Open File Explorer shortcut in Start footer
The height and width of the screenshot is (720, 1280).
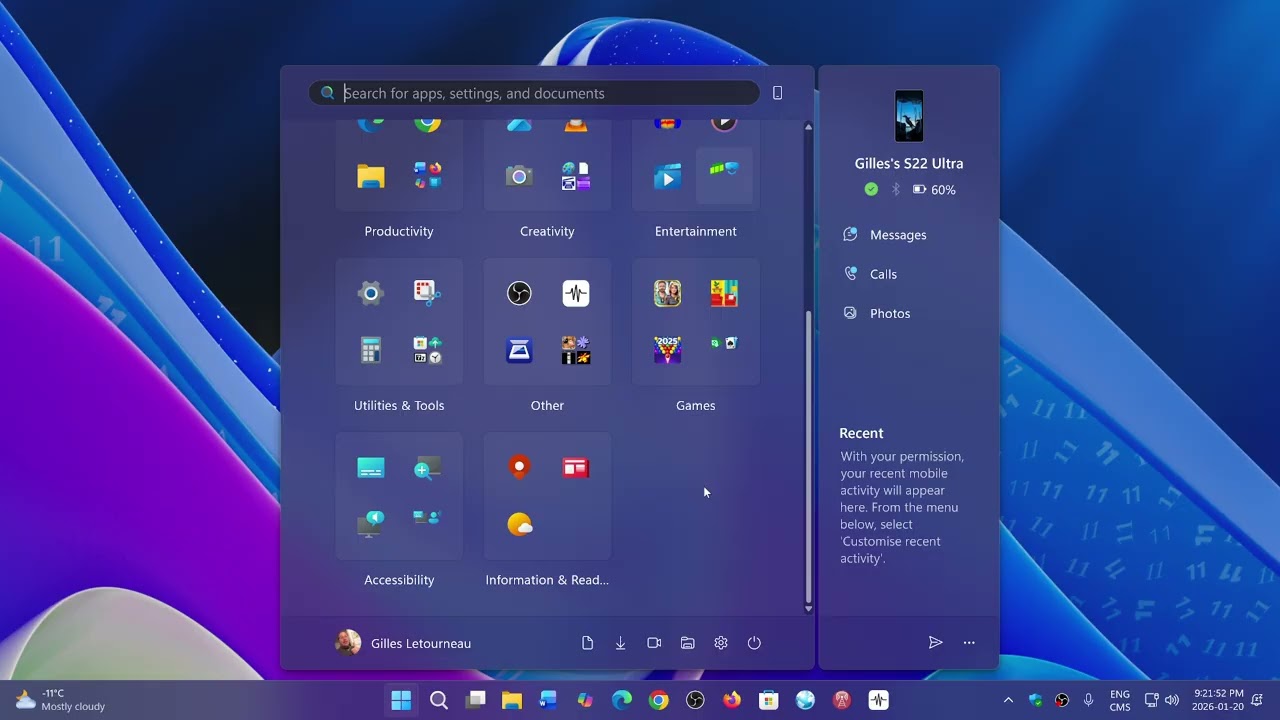687,643
